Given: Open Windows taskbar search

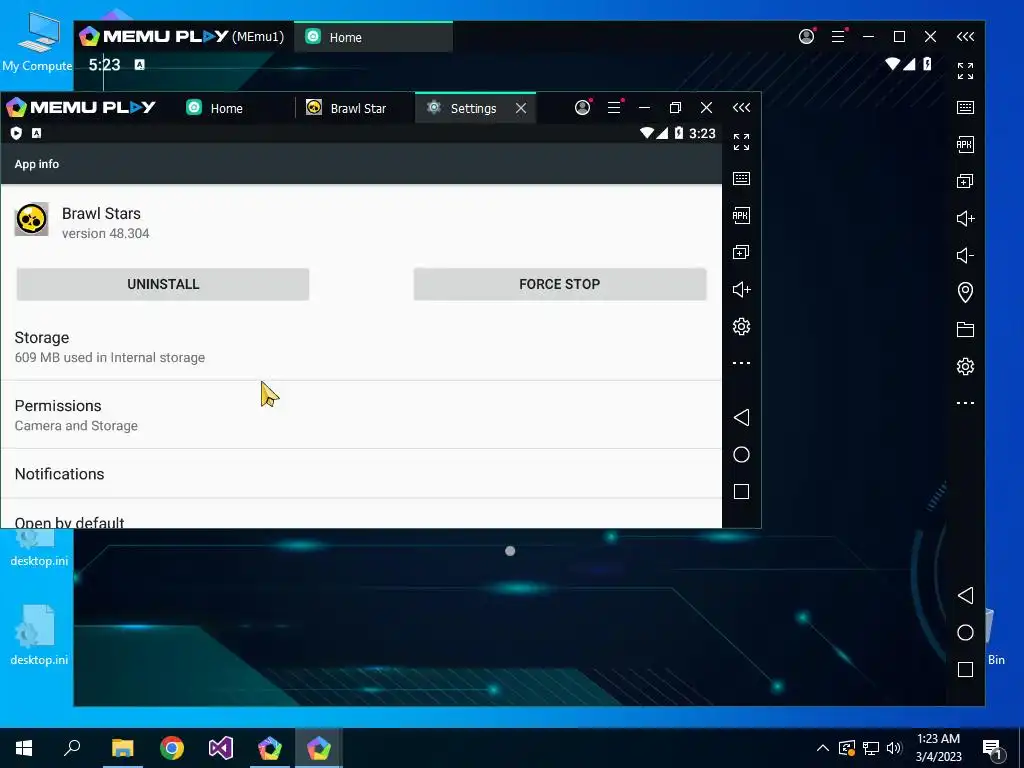Looking at the screenshot, I should pyautogui.click(x=72, y=748).
